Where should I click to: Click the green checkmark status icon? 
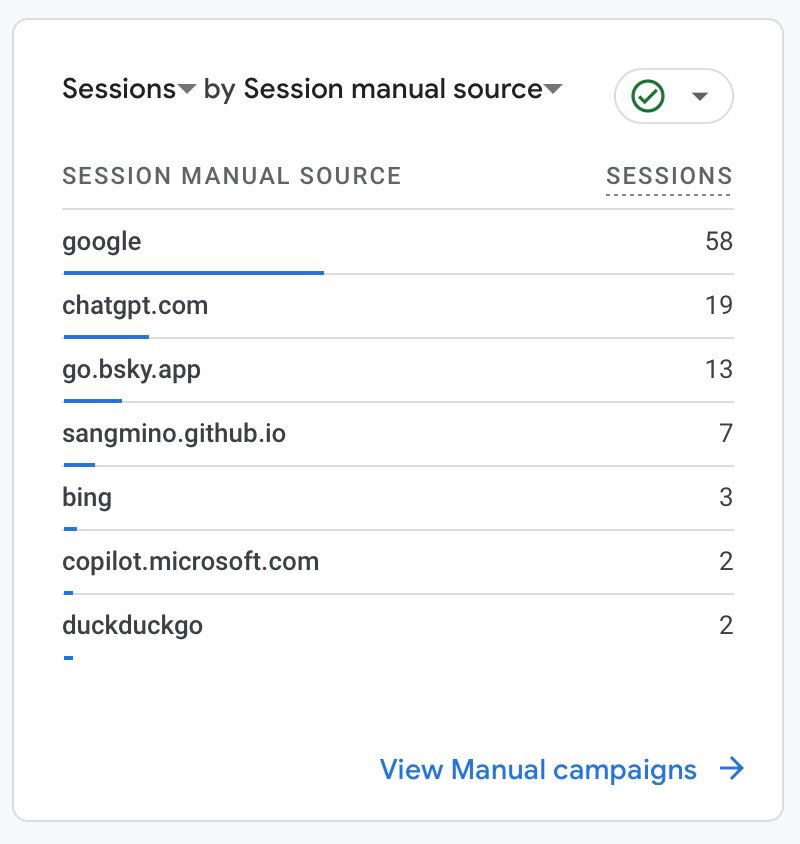649,96
